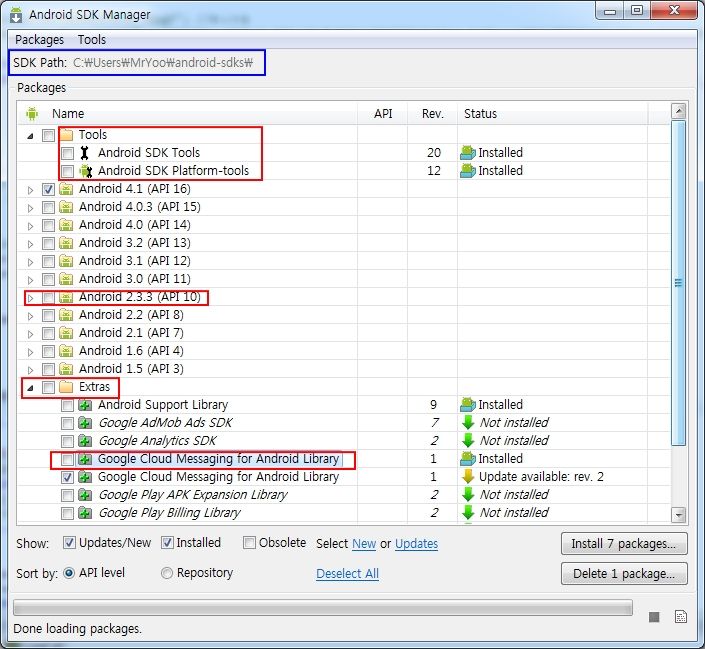Select the API level sort radio button

[69, 573]
